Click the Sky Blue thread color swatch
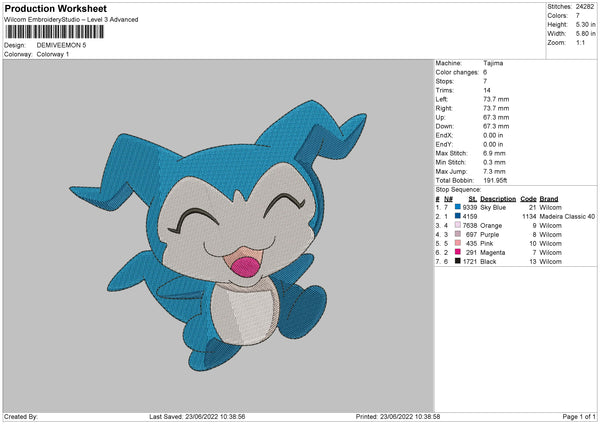This screenshot has width=600, height=424. pos(458,207)
